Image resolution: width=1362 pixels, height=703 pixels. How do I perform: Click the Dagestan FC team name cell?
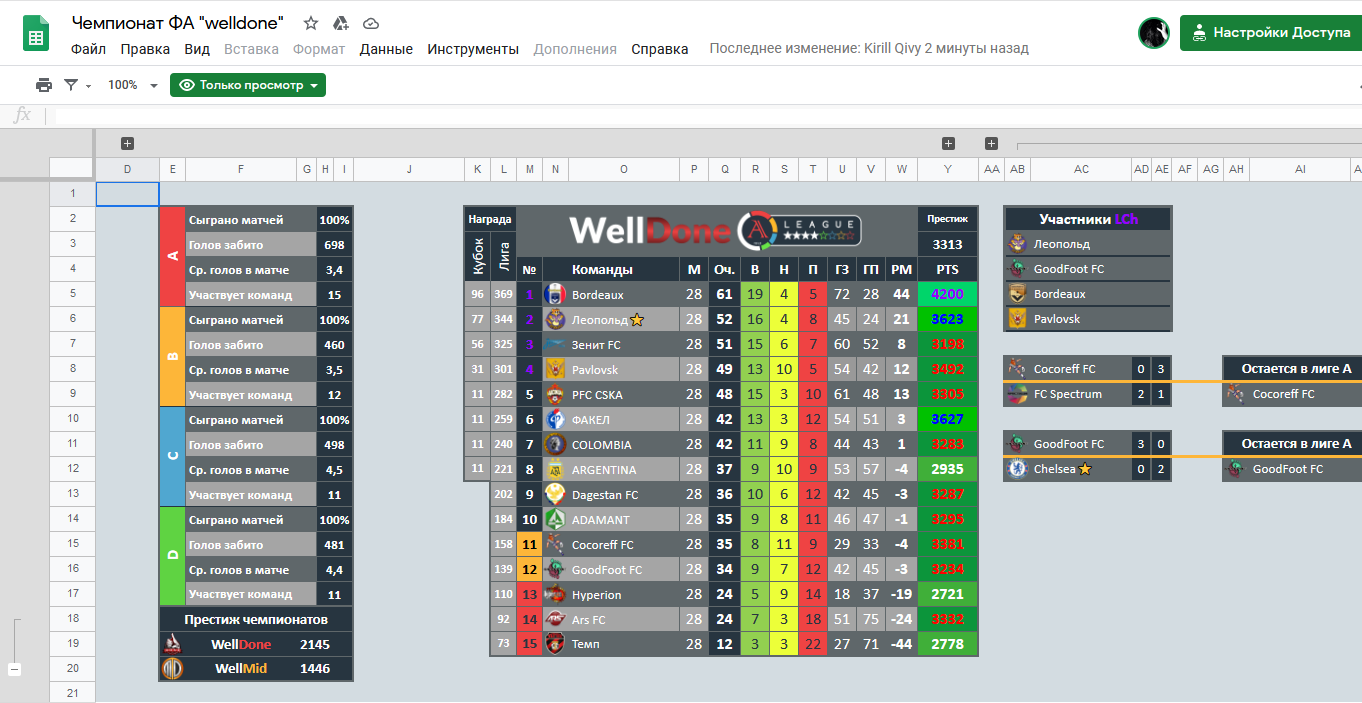(623, 495)
